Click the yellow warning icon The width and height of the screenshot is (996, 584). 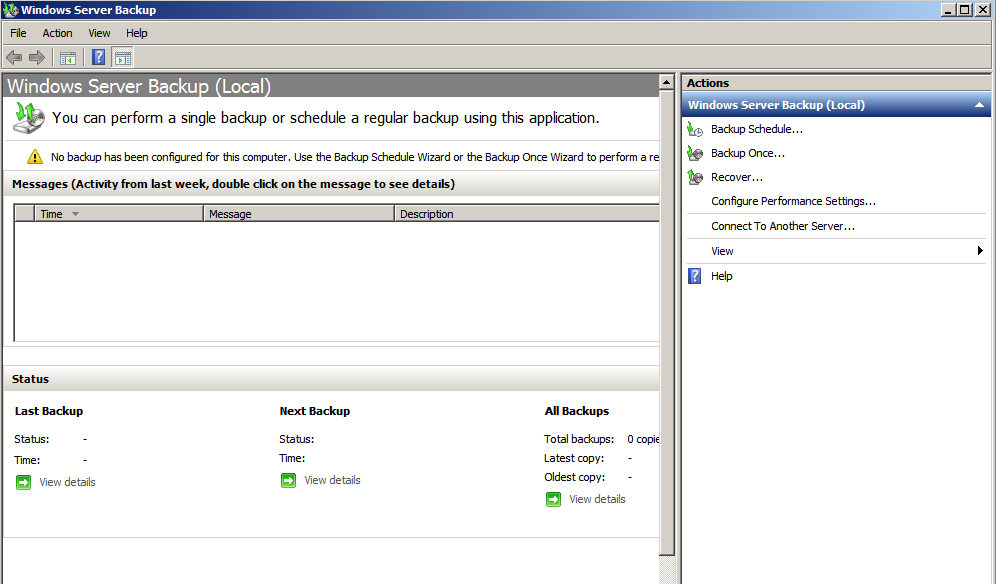coord(35,157)
